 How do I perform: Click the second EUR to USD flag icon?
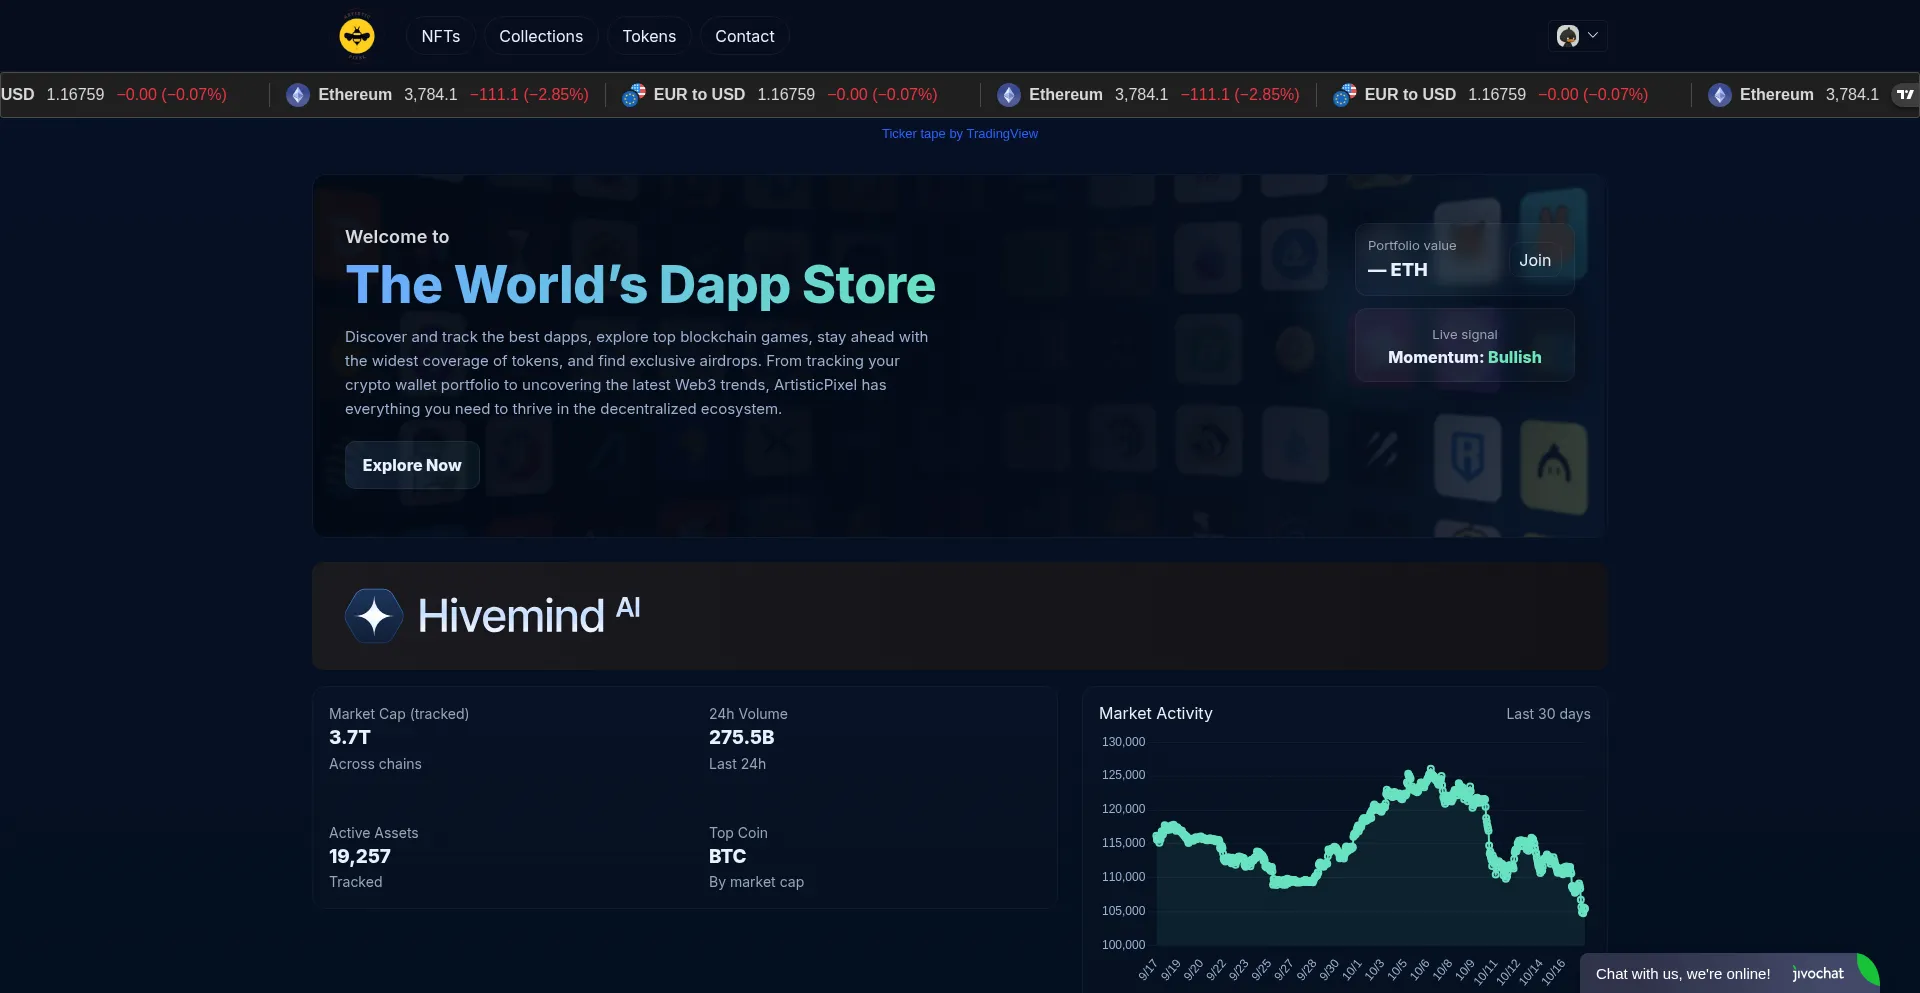coord(1345,95)
